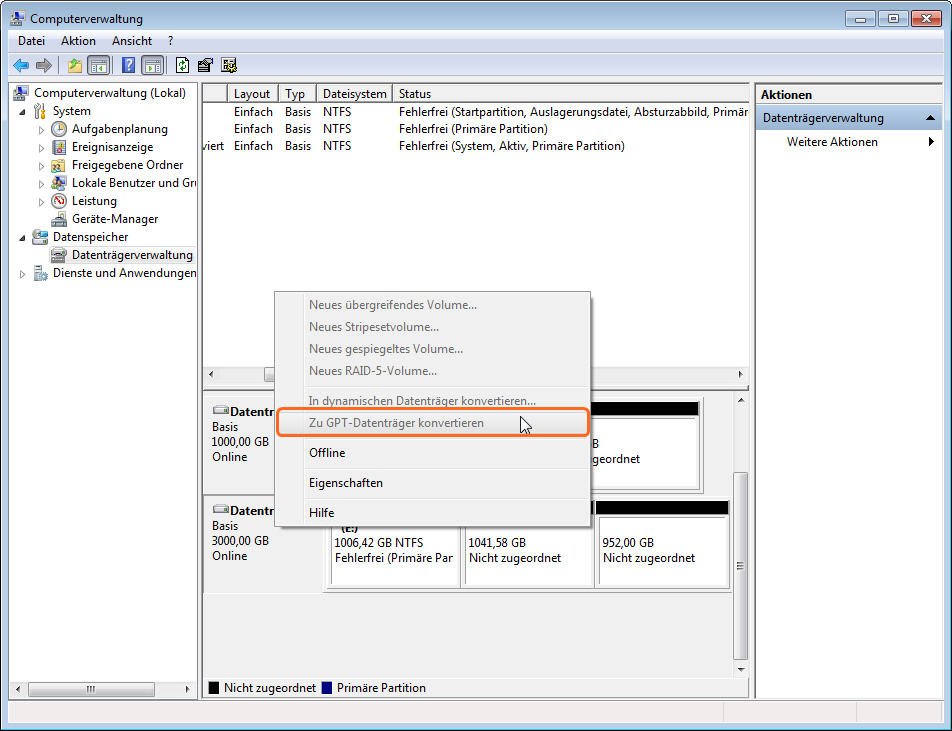Select the Startpartition volume row status
Viewport: 952px width, 731px height.
point(573,112)
